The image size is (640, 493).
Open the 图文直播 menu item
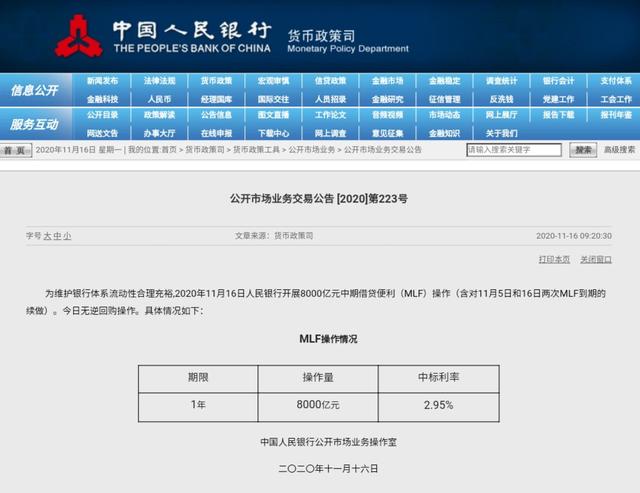(x=273, y=115)
